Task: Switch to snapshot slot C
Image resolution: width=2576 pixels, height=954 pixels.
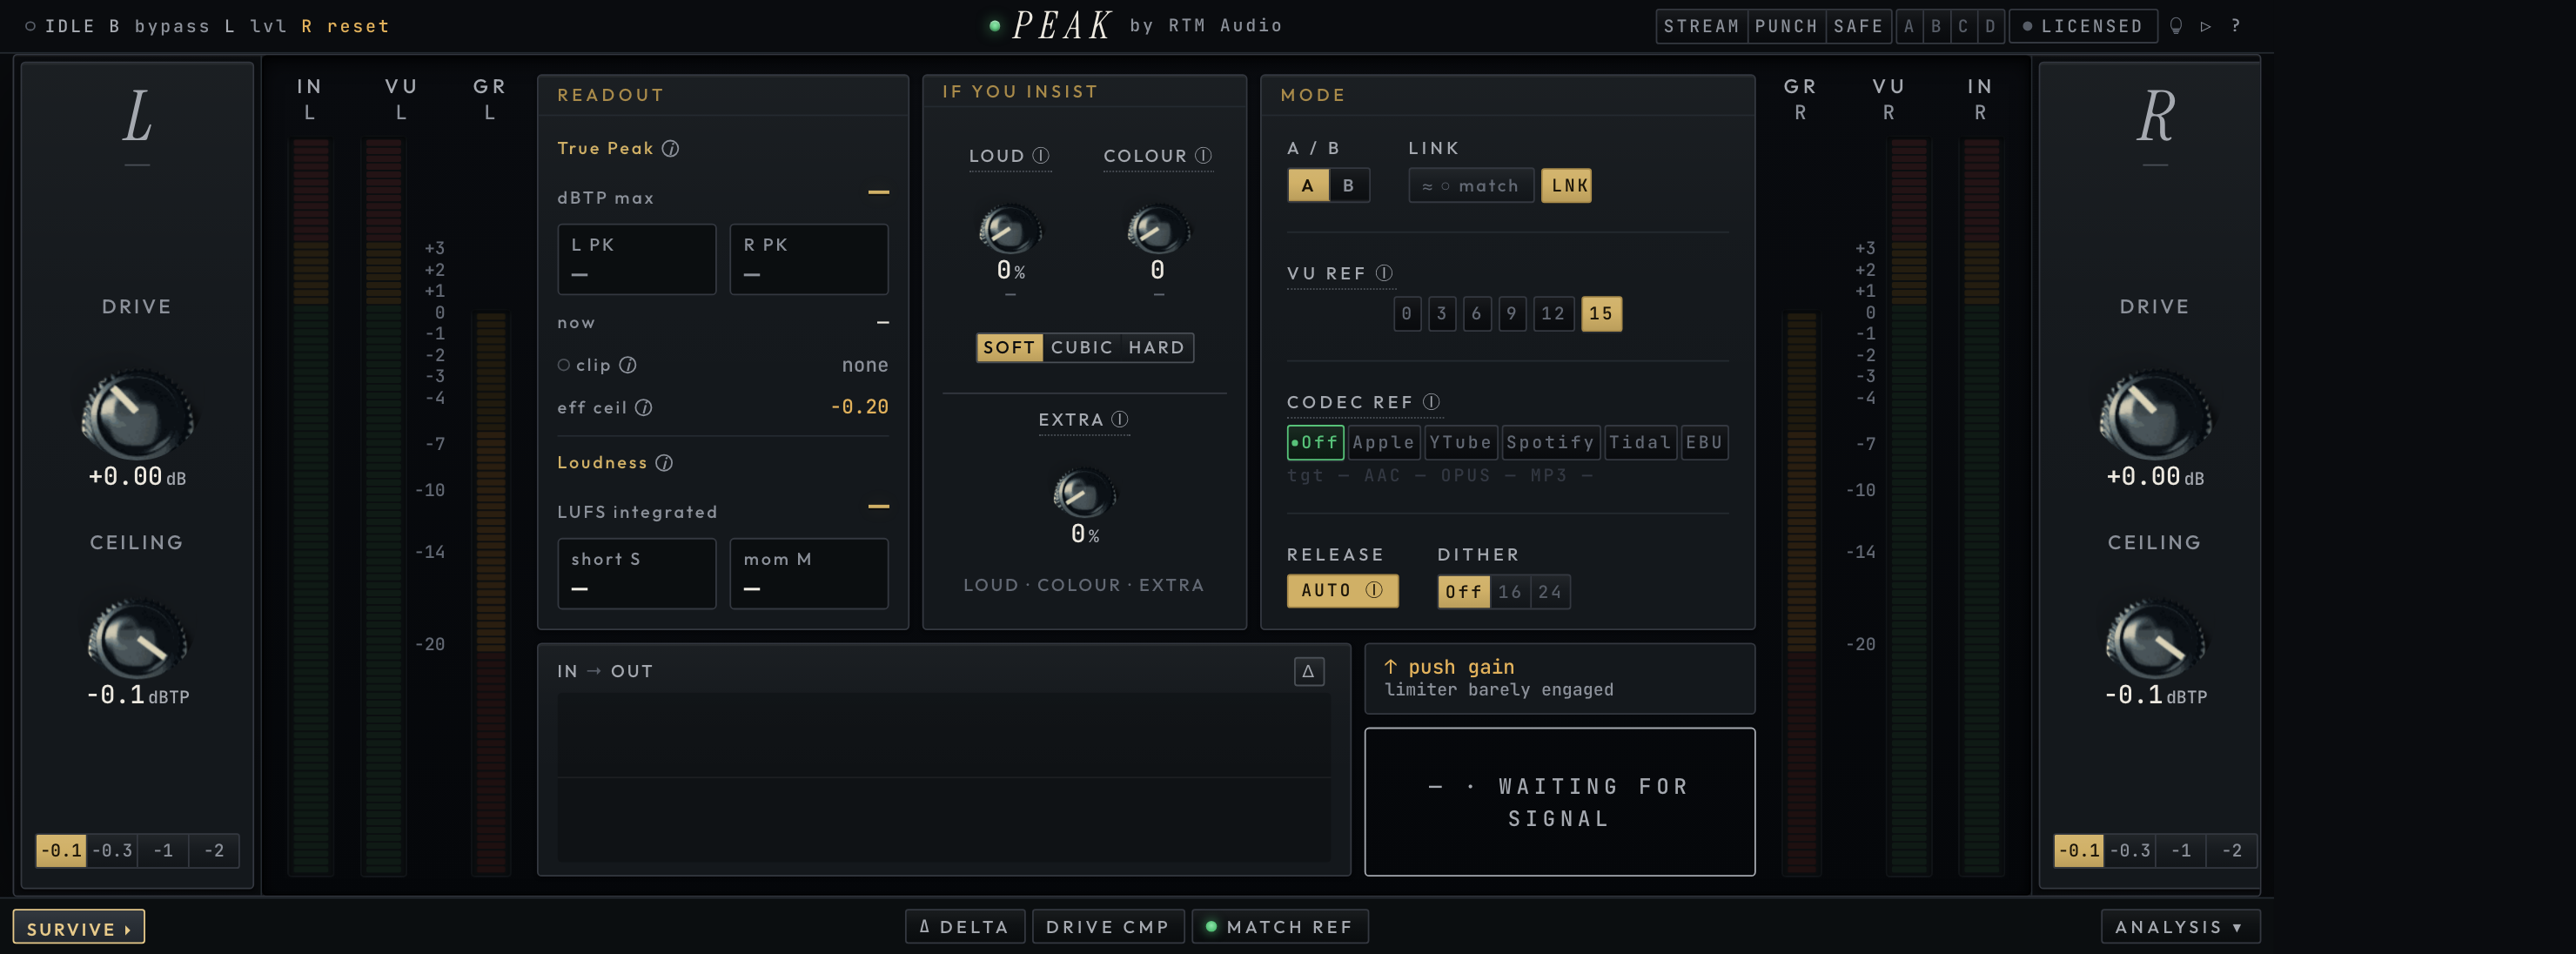Action: [1963, 26]
